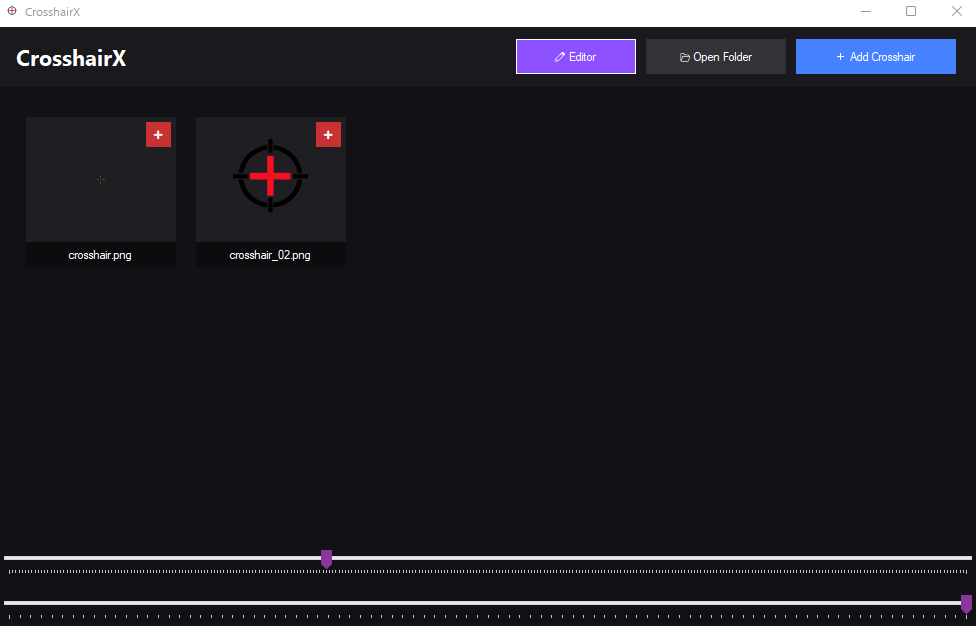This screenshot has width=976, height=626.
Task: Click the Add Crosshair button
Action: (x=876, y=57)
